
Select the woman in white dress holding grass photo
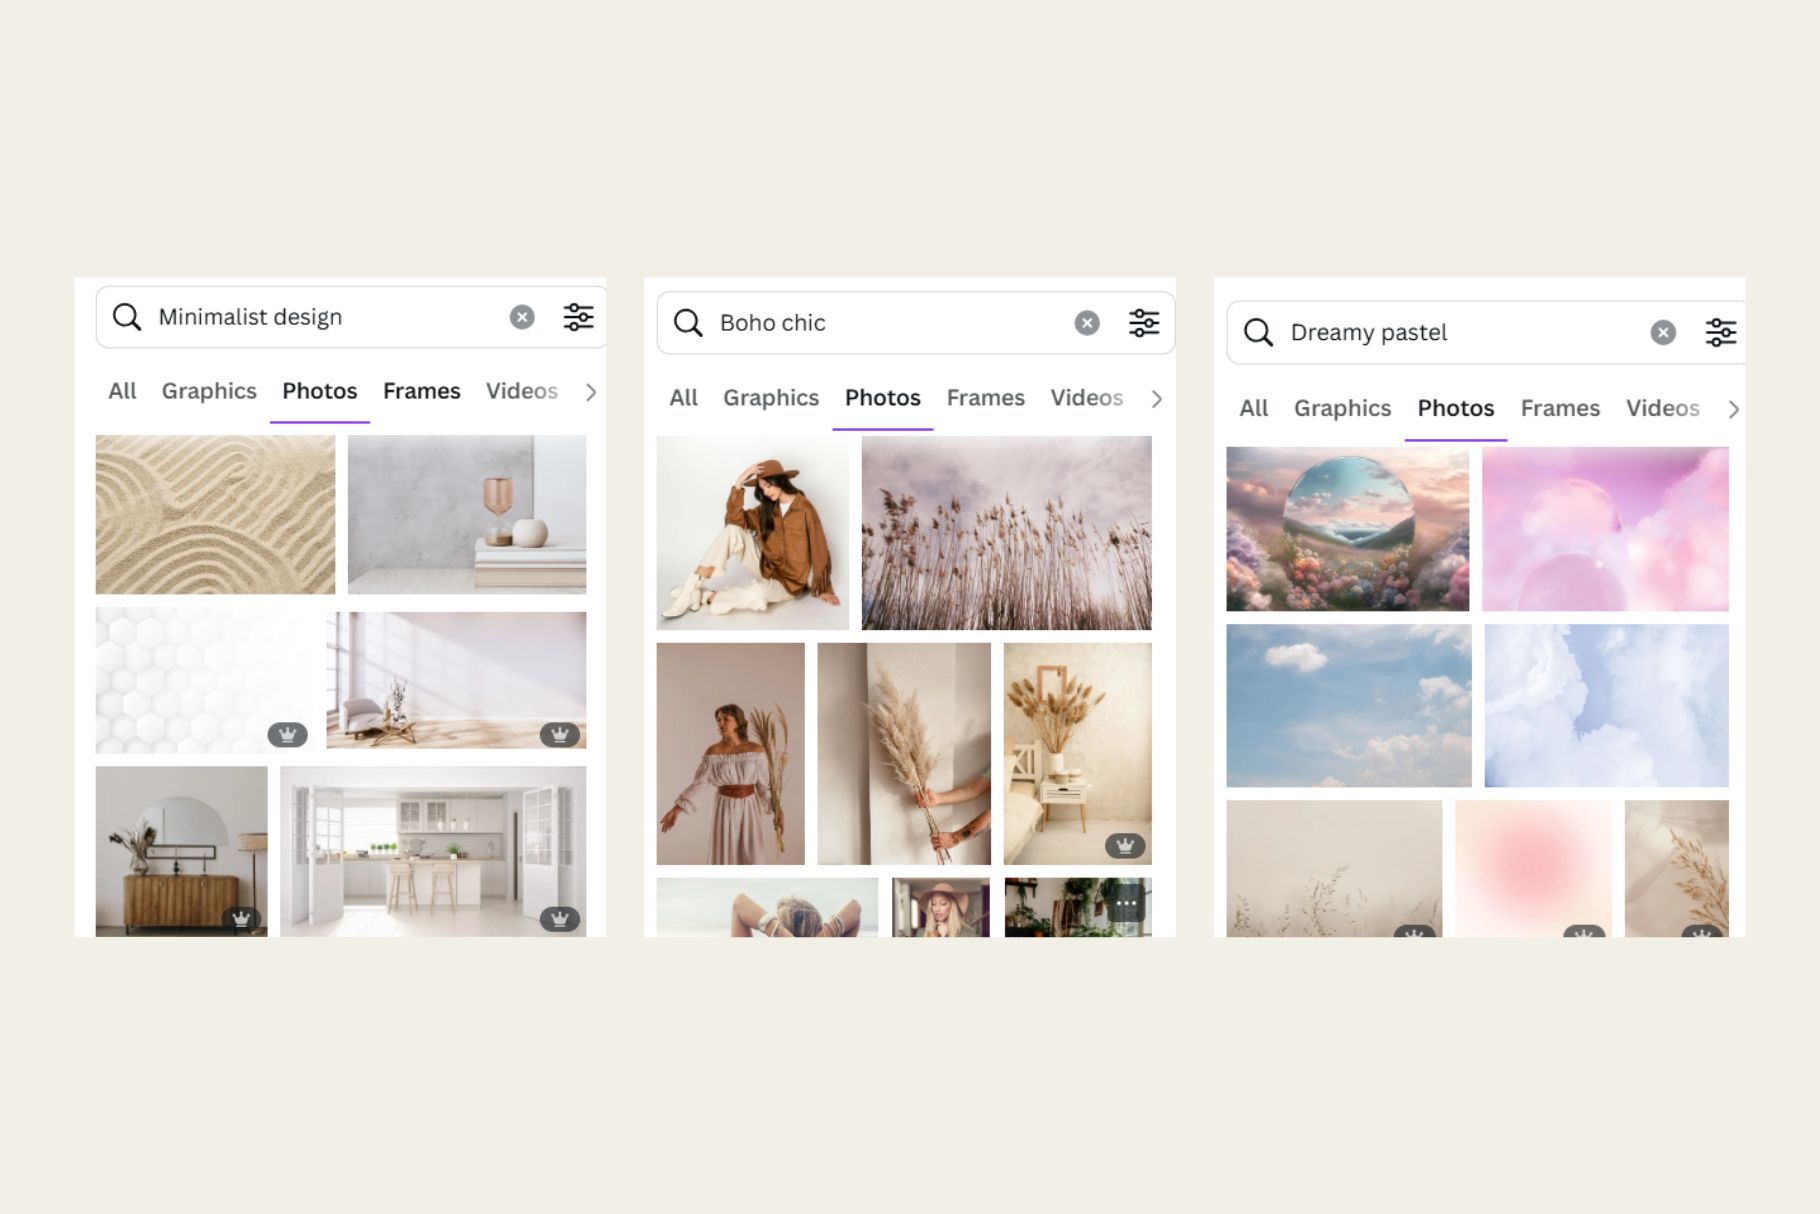[730, 754]
